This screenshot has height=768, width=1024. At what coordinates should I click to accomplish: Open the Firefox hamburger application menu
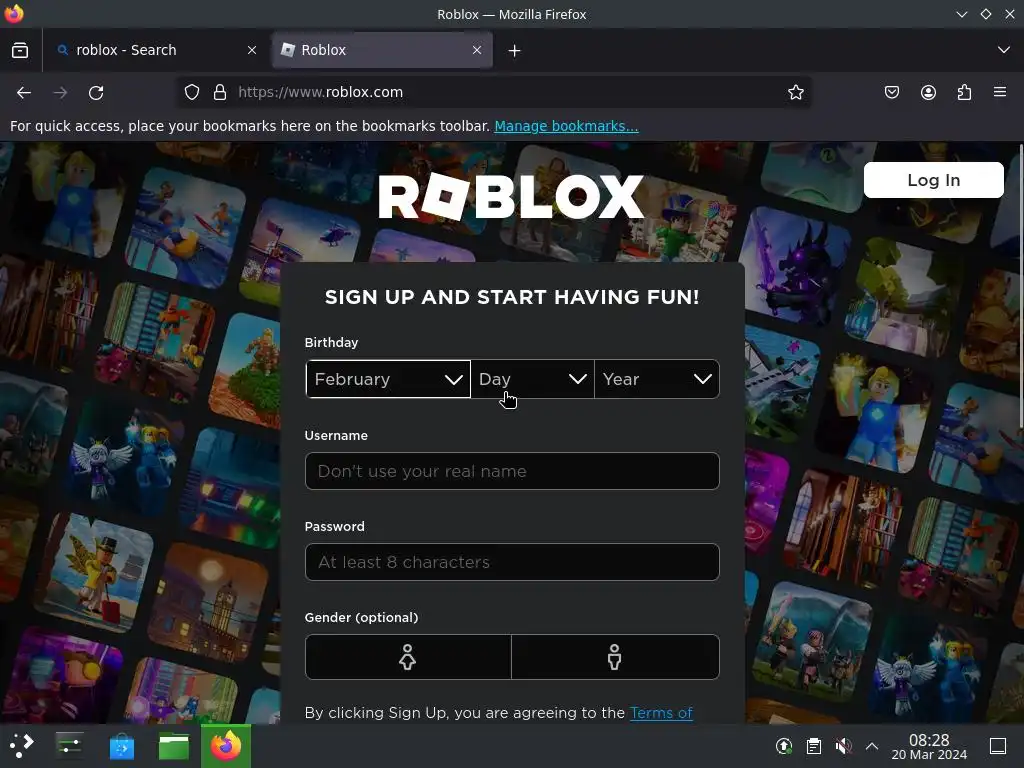[1000, 92]
